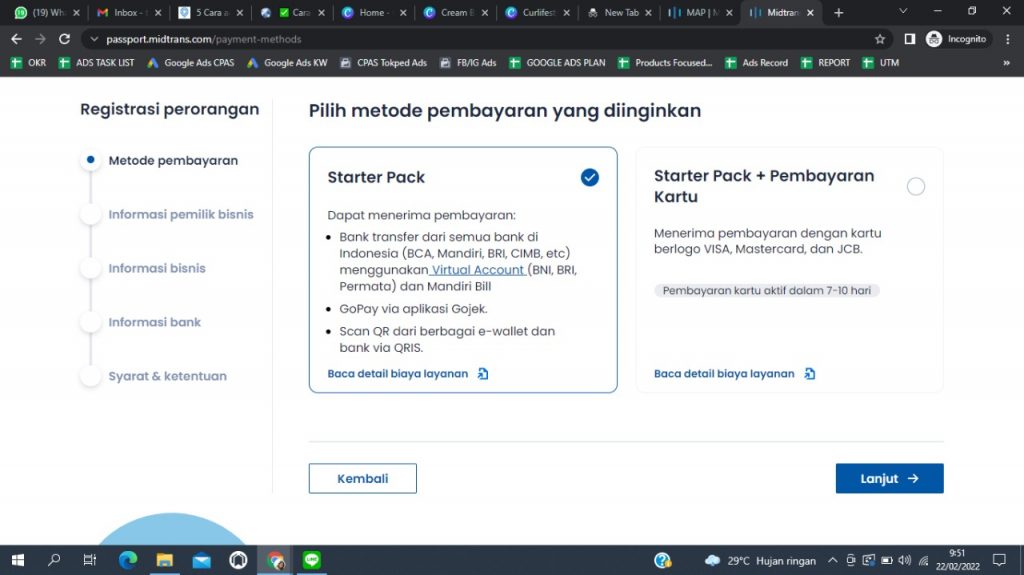Open the UTM bookmark
Screen dimensions: 1024x575
(x=880, y=63)
